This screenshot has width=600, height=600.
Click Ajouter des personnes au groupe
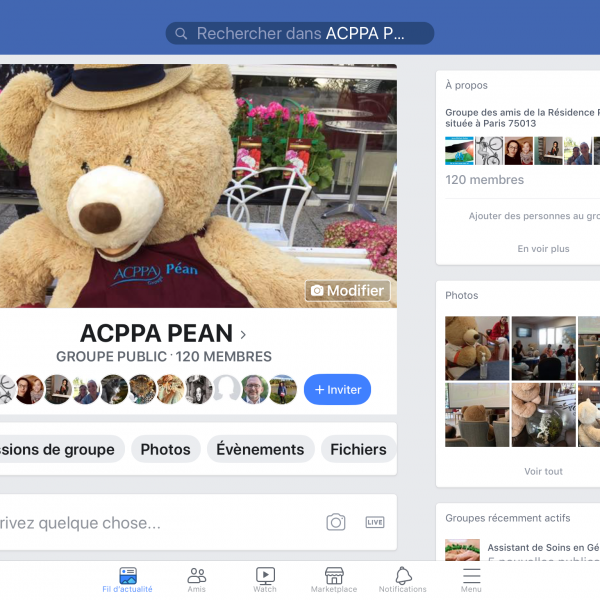click(534, 216)
